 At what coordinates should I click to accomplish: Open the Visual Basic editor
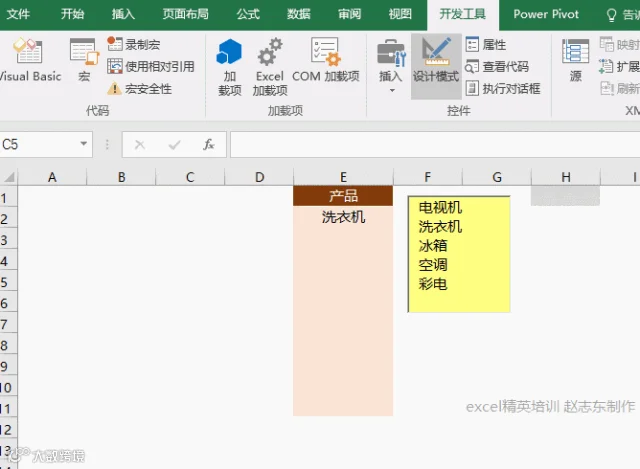pos(29,60)
